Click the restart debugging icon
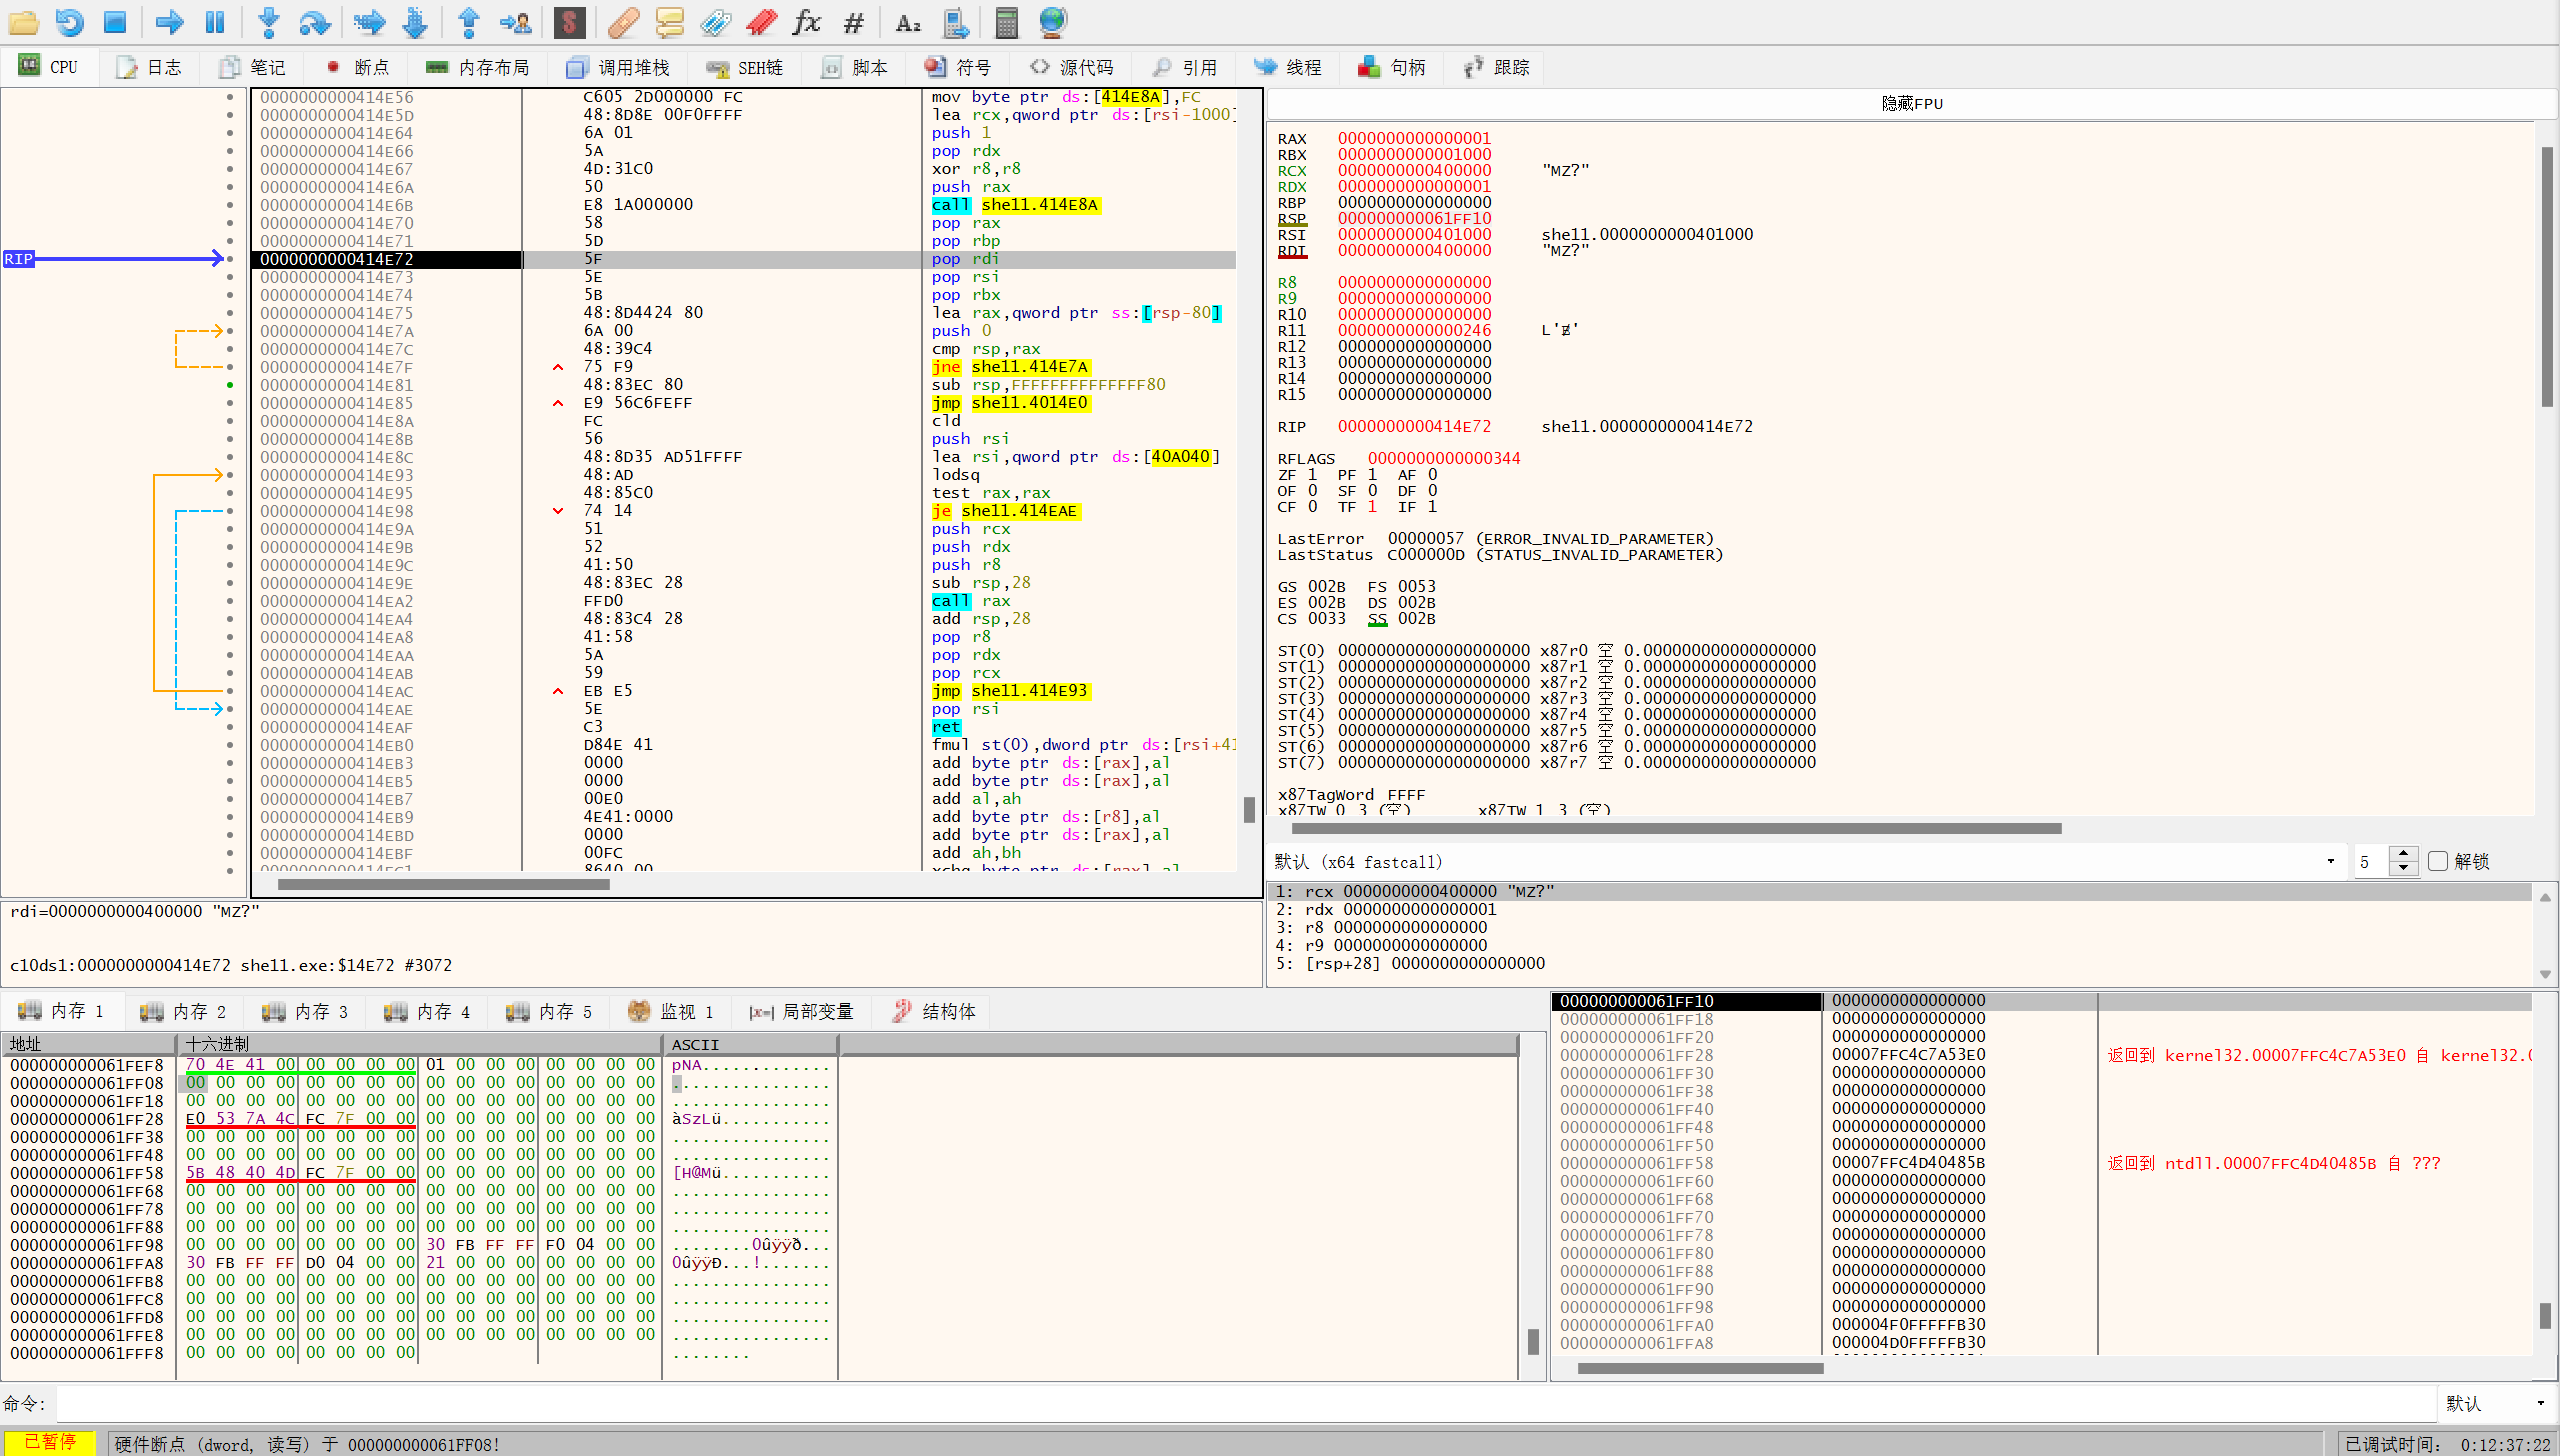This screenshot has width=2560, height=1456. pyautogui.click(x=69, y=22)
